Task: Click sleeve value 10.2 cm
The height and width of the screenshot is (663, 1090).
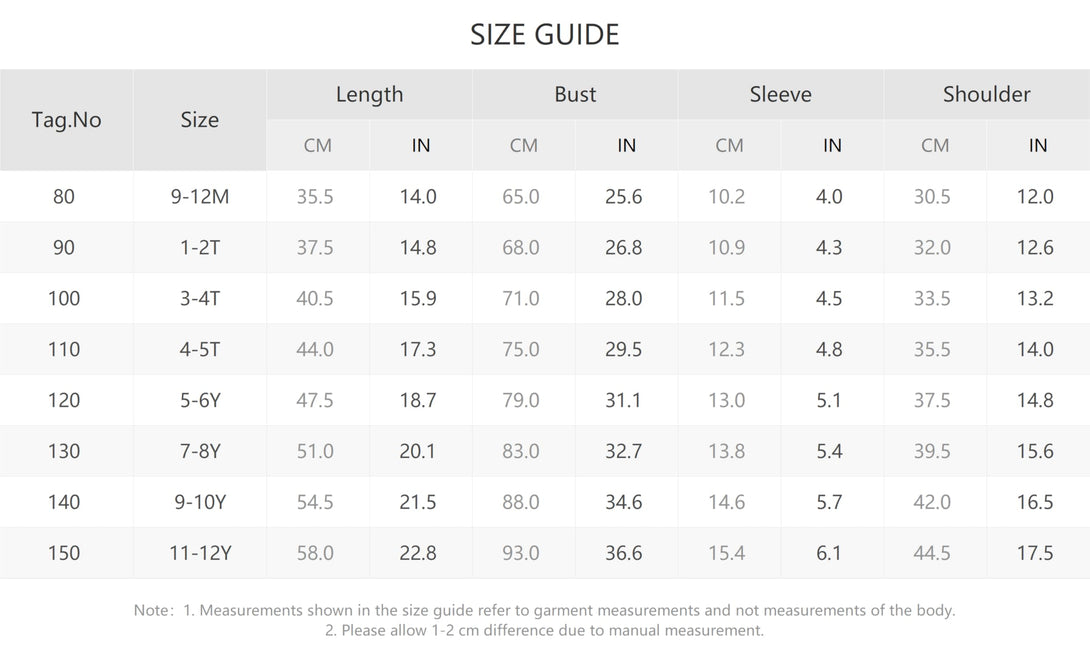Action: point(726,197)
